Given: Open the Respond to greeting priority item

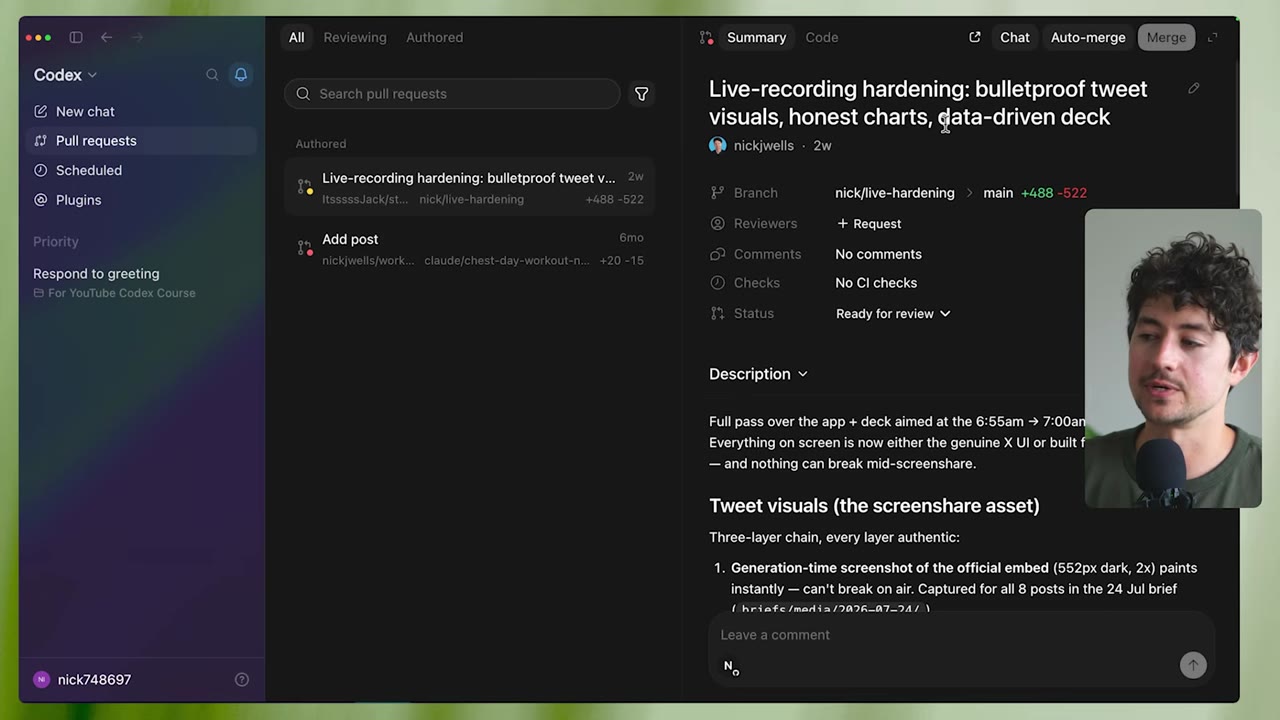Looking at the screenshot, I should (141, 283).
